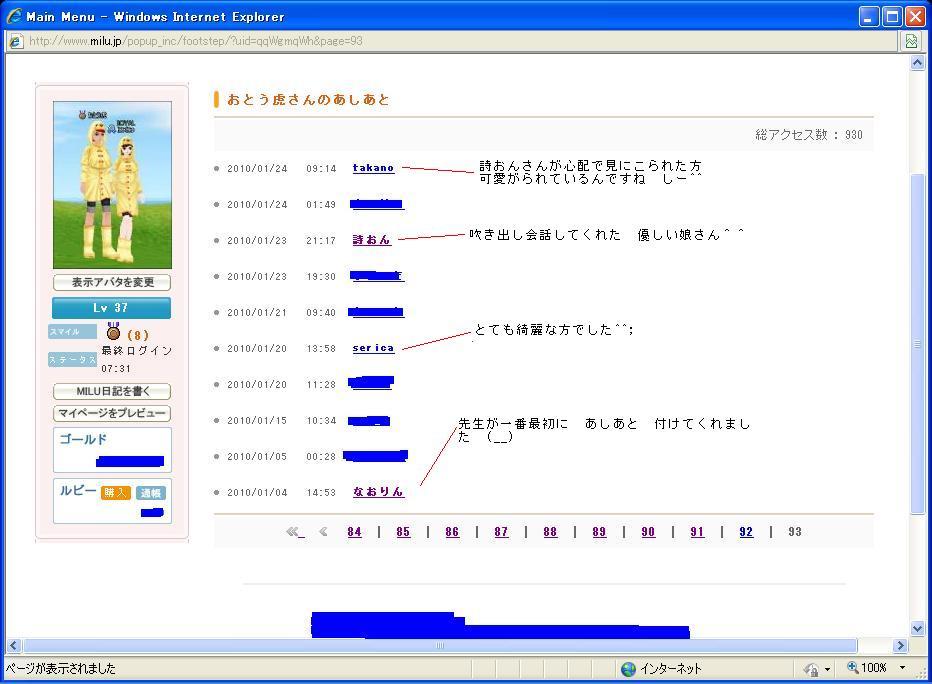Click the avatar thumbnail image
Image resolution: width=932 pixels, height=684 pixels.
tap(112, 185)
